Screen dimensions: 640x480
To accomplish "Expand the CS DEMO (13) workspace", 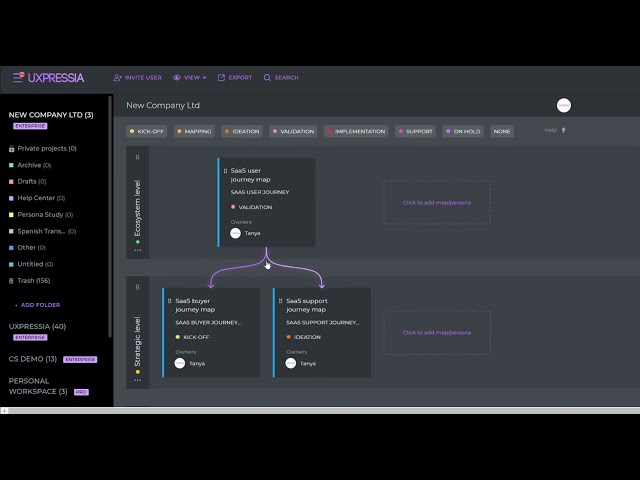I will pyautogui.click(x=33, y=359).
